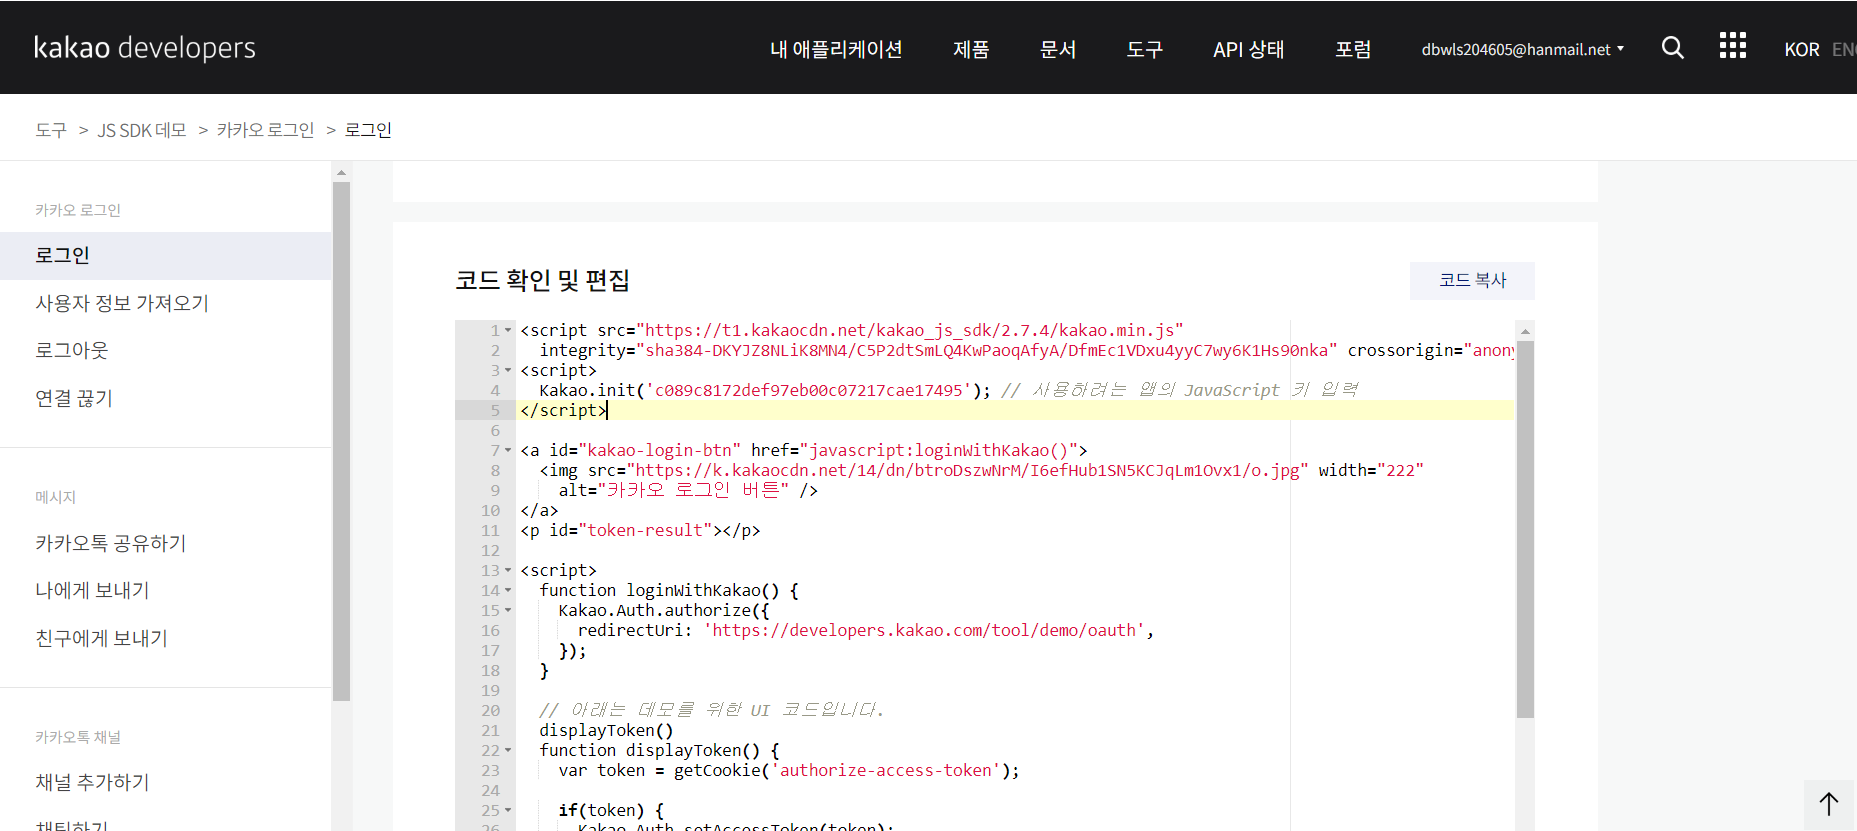Viewport: 1857px width, 831px height.
Task: Open 내 애플리케이션 menu
Action: click(x=836, y=49)
